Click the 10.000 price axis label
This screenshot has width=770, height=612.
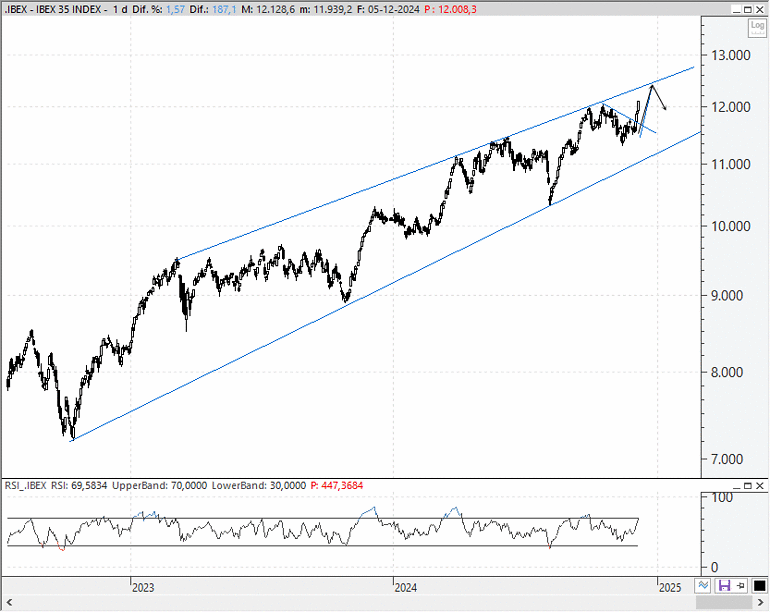pyautogui.click(x=731, y=226)
